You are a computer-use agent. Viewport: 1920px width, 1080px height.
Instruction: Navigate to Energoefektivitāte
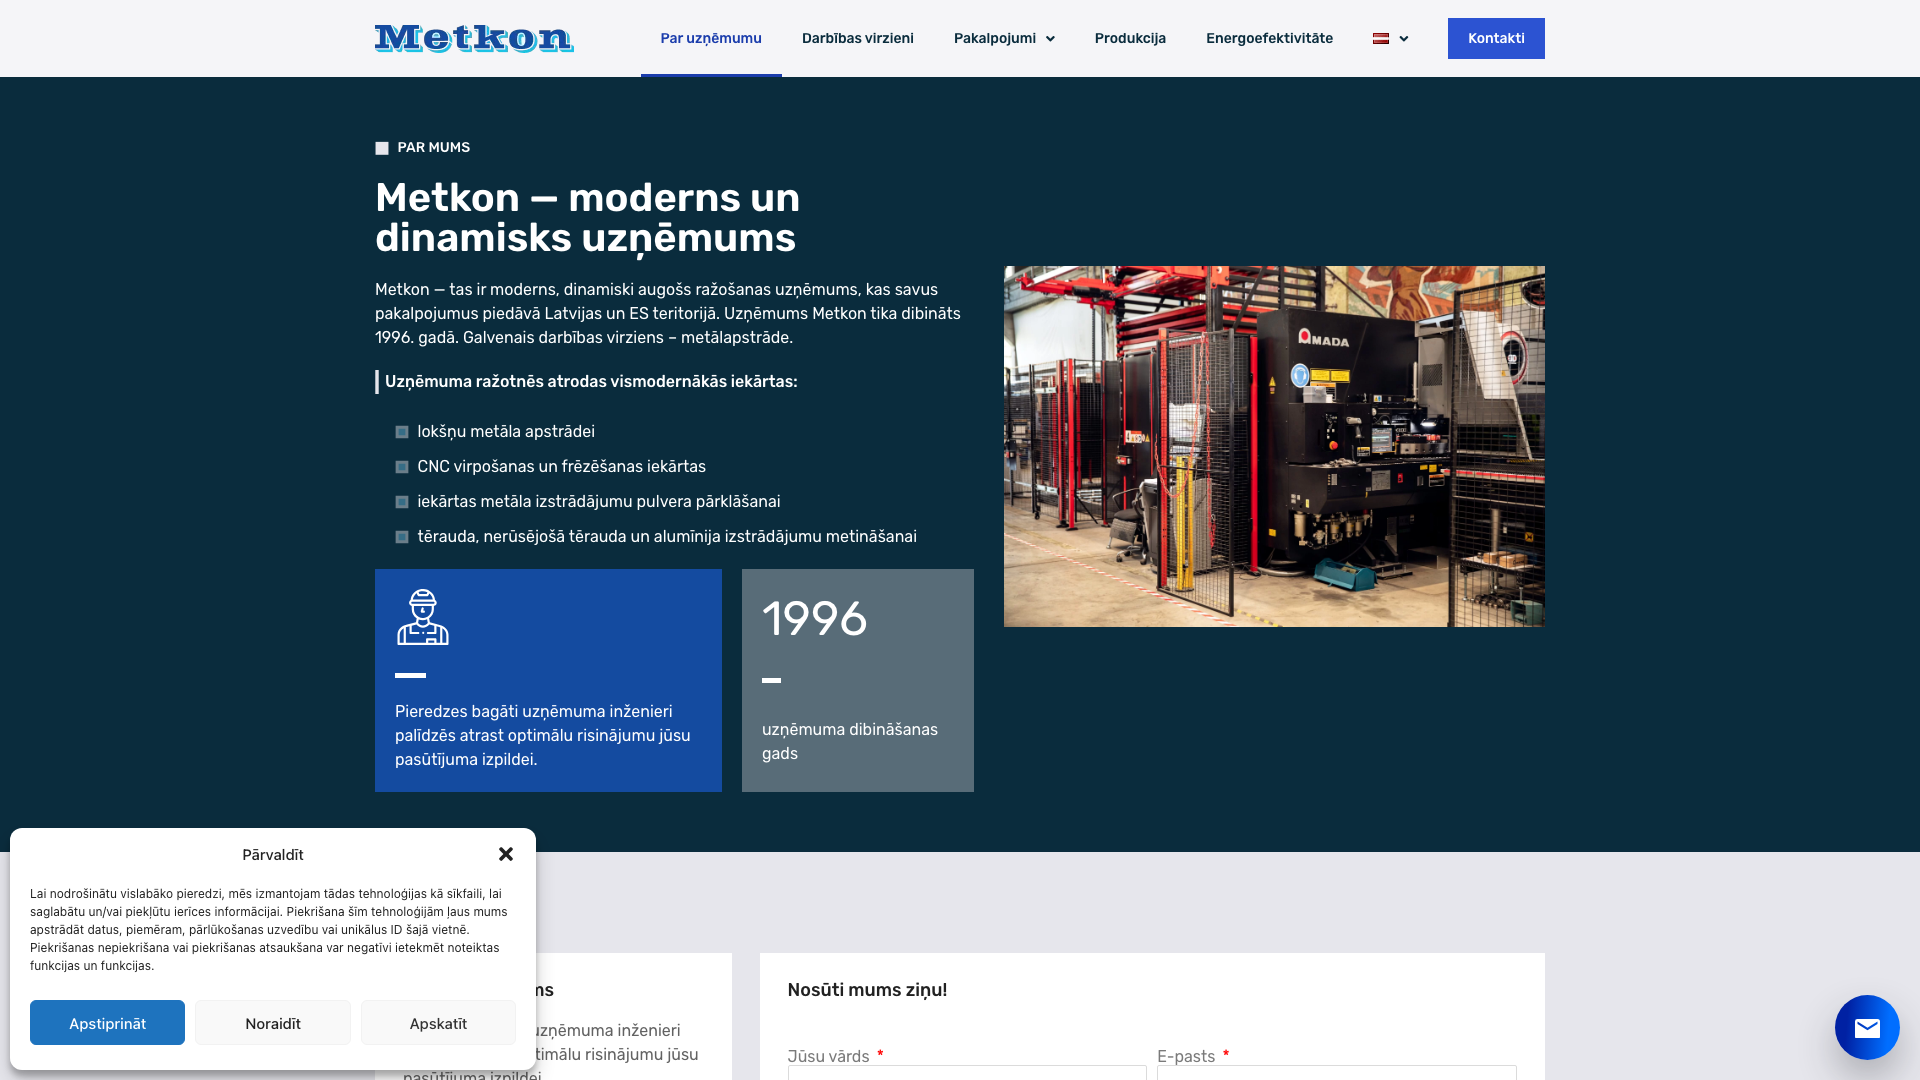pos(1269,38)
